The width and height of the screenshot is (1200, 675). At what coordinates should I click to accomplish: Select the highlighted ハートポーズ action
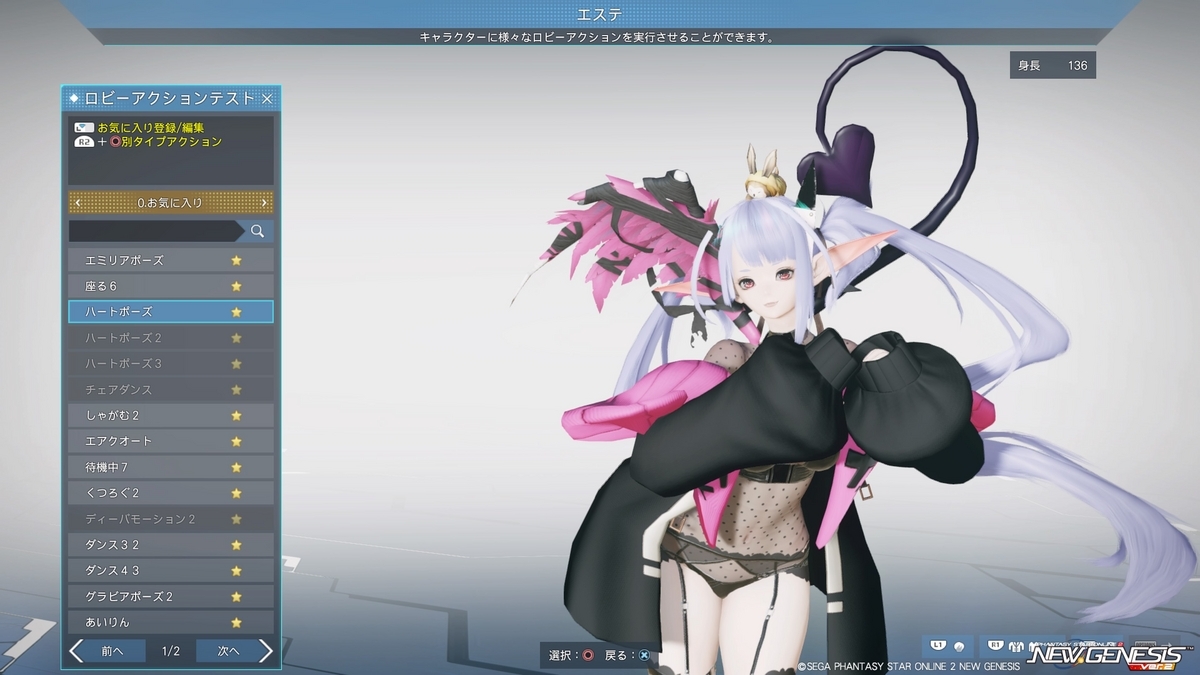(x=171, y=312)
